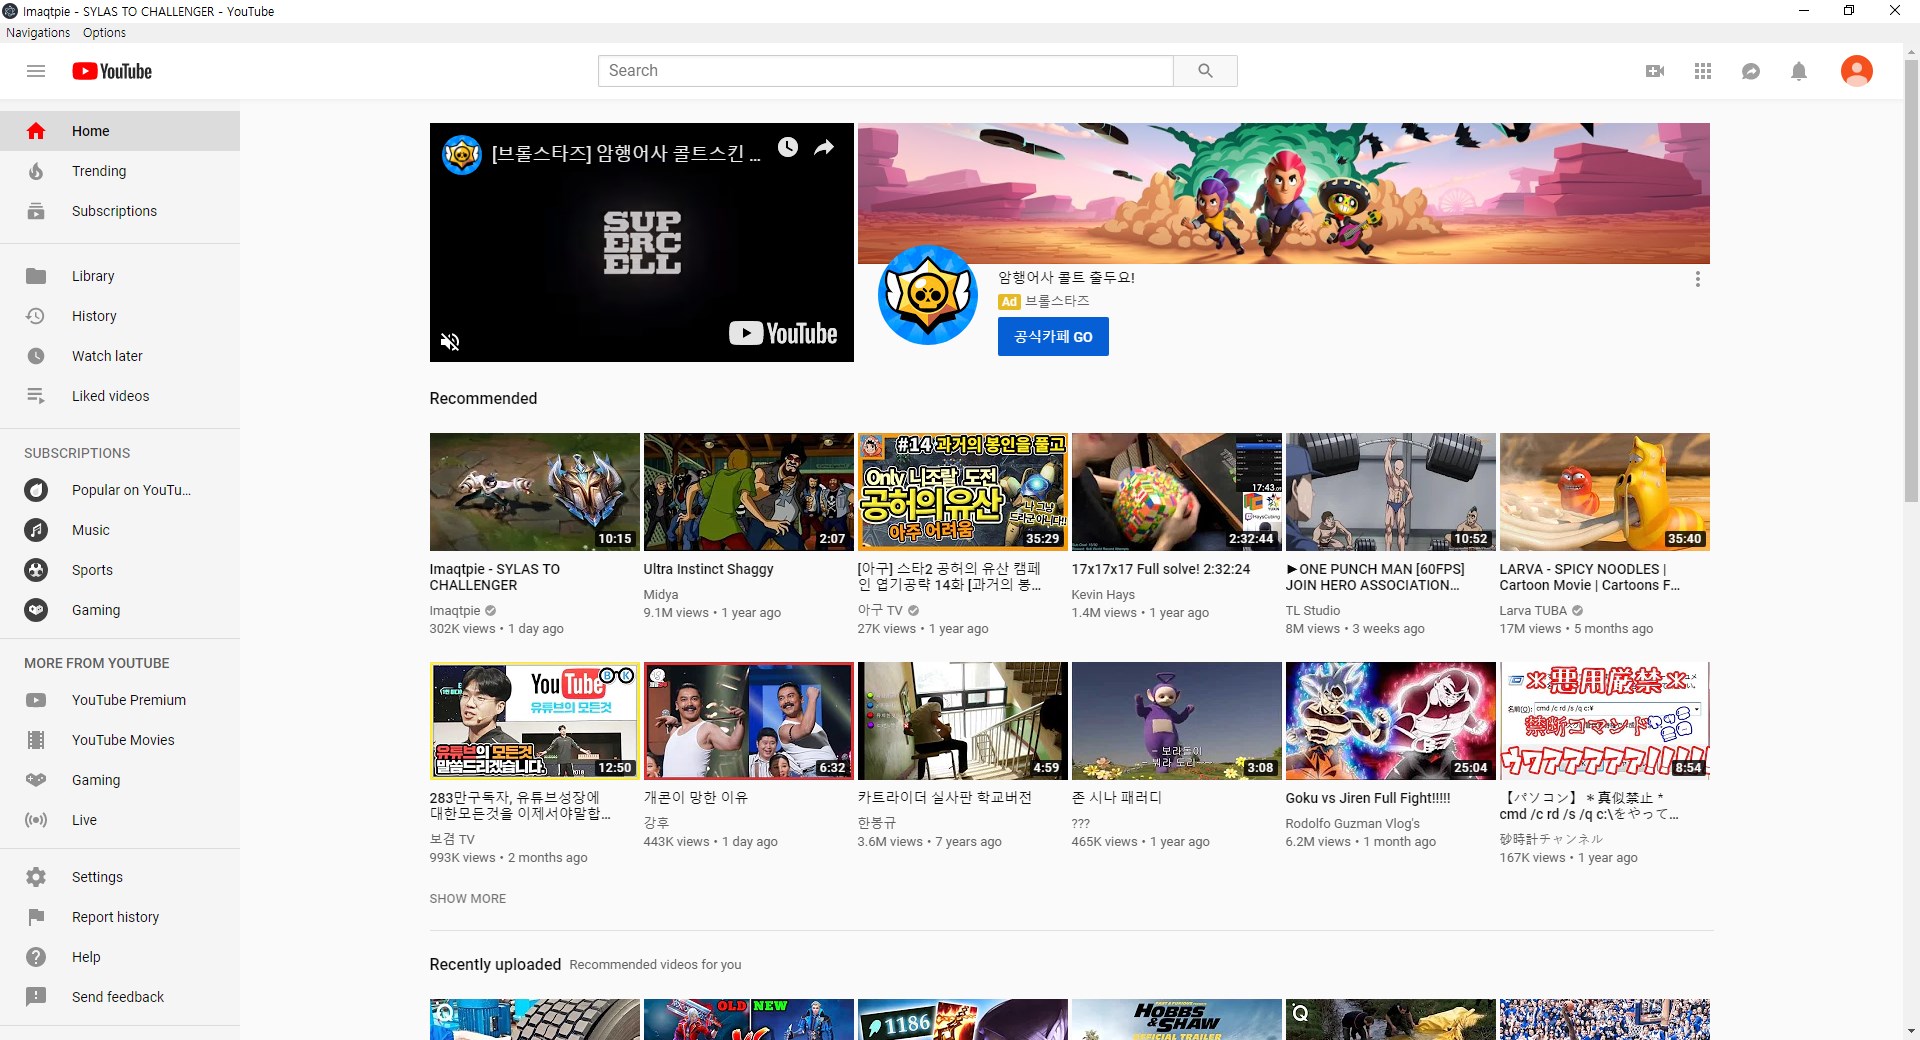Open the 17x17x17 Full solve thumbnail
The width and height of the screenshot is (1920, 1040).
(x=1176, y=492)
